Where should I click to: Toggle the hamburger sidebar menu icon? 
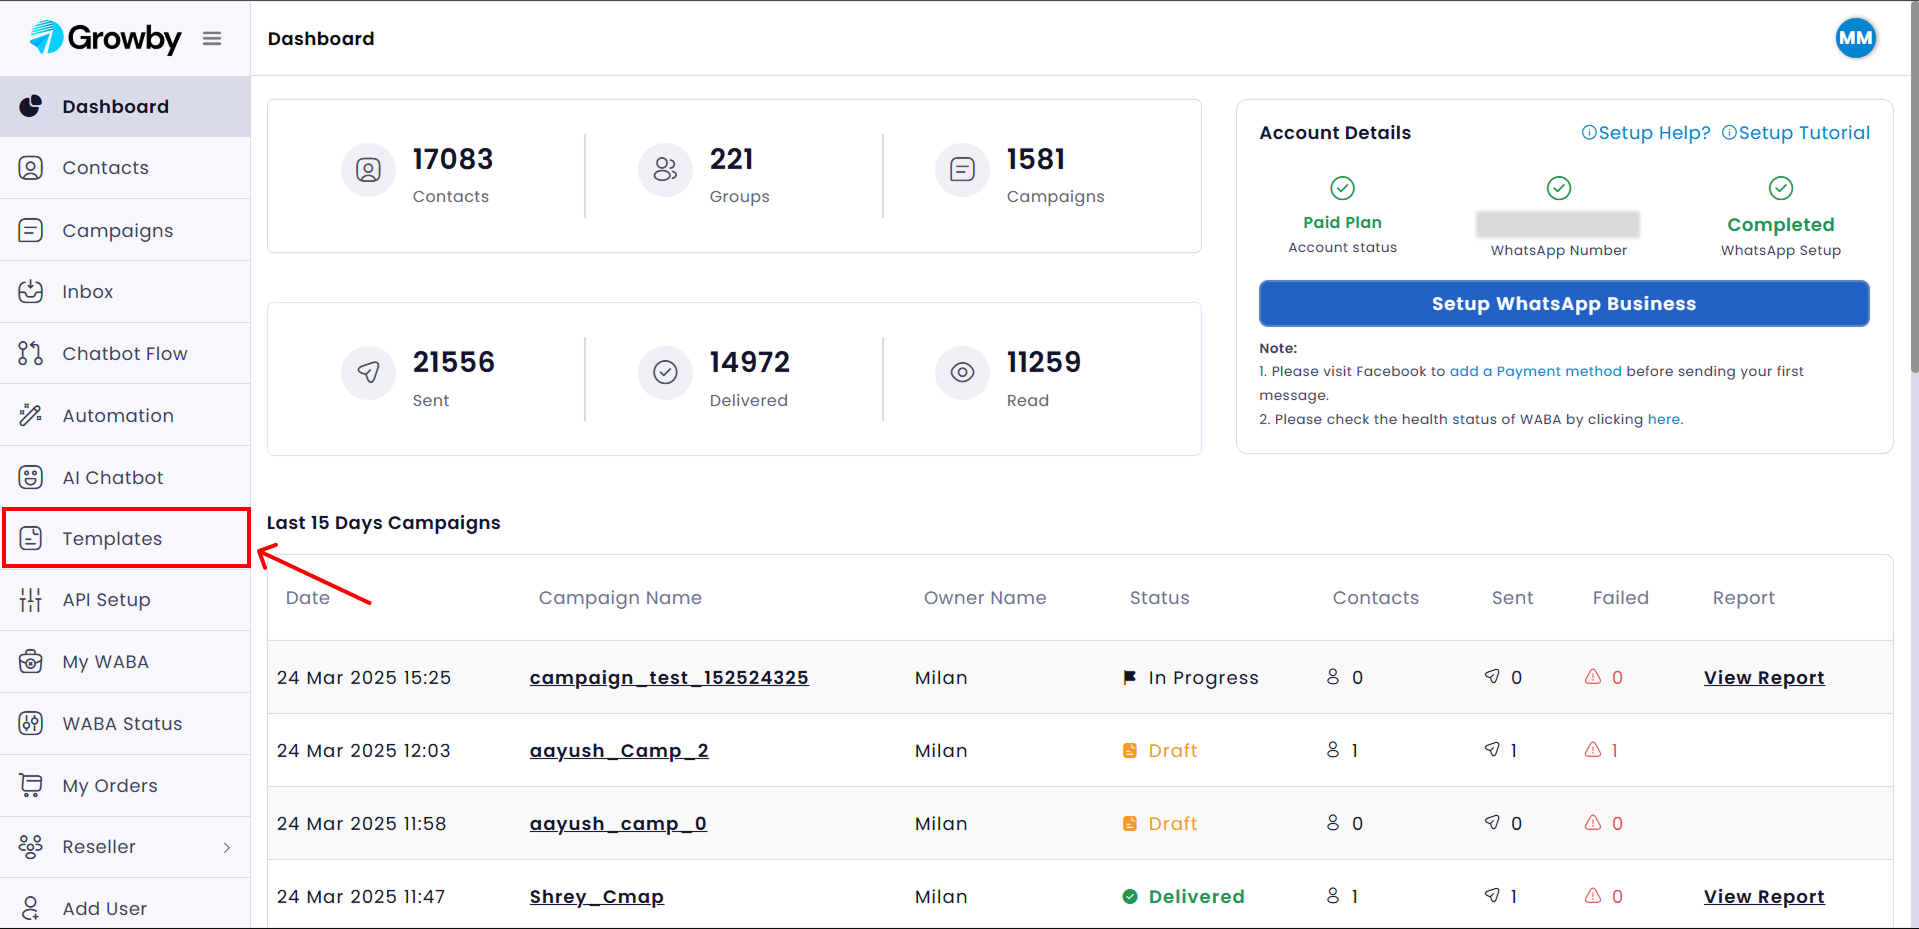point(211,38)
